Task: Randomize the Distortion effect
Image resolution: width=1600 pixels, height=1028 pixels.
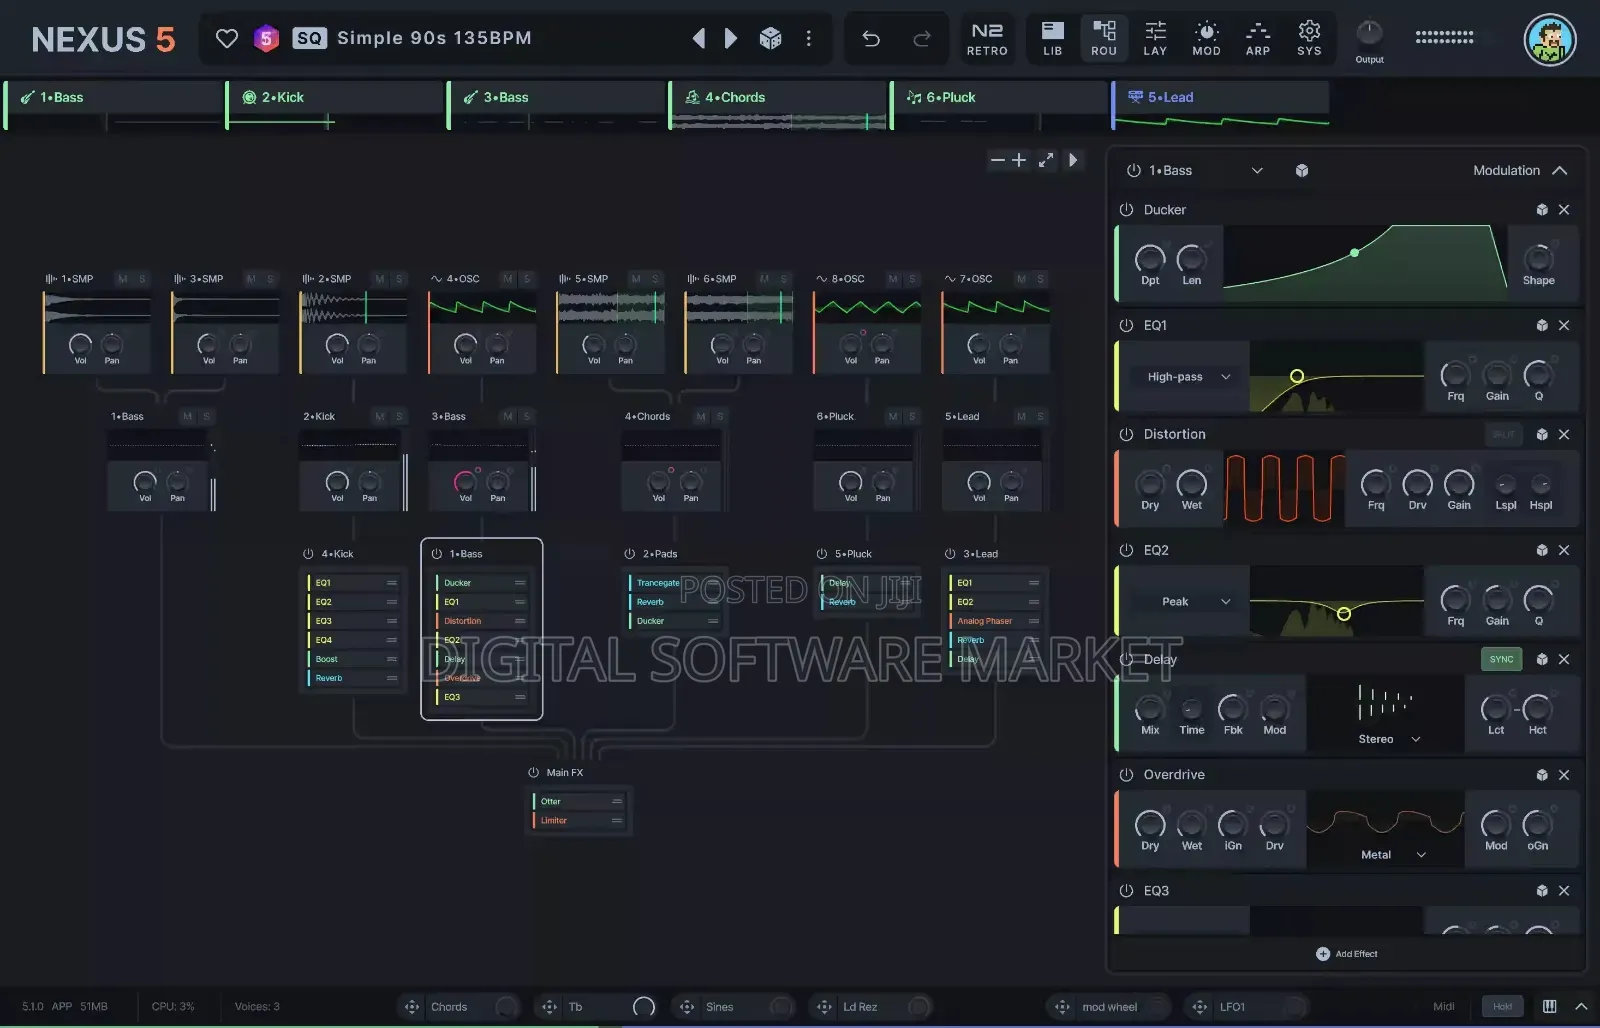Action: [1542, 435]
